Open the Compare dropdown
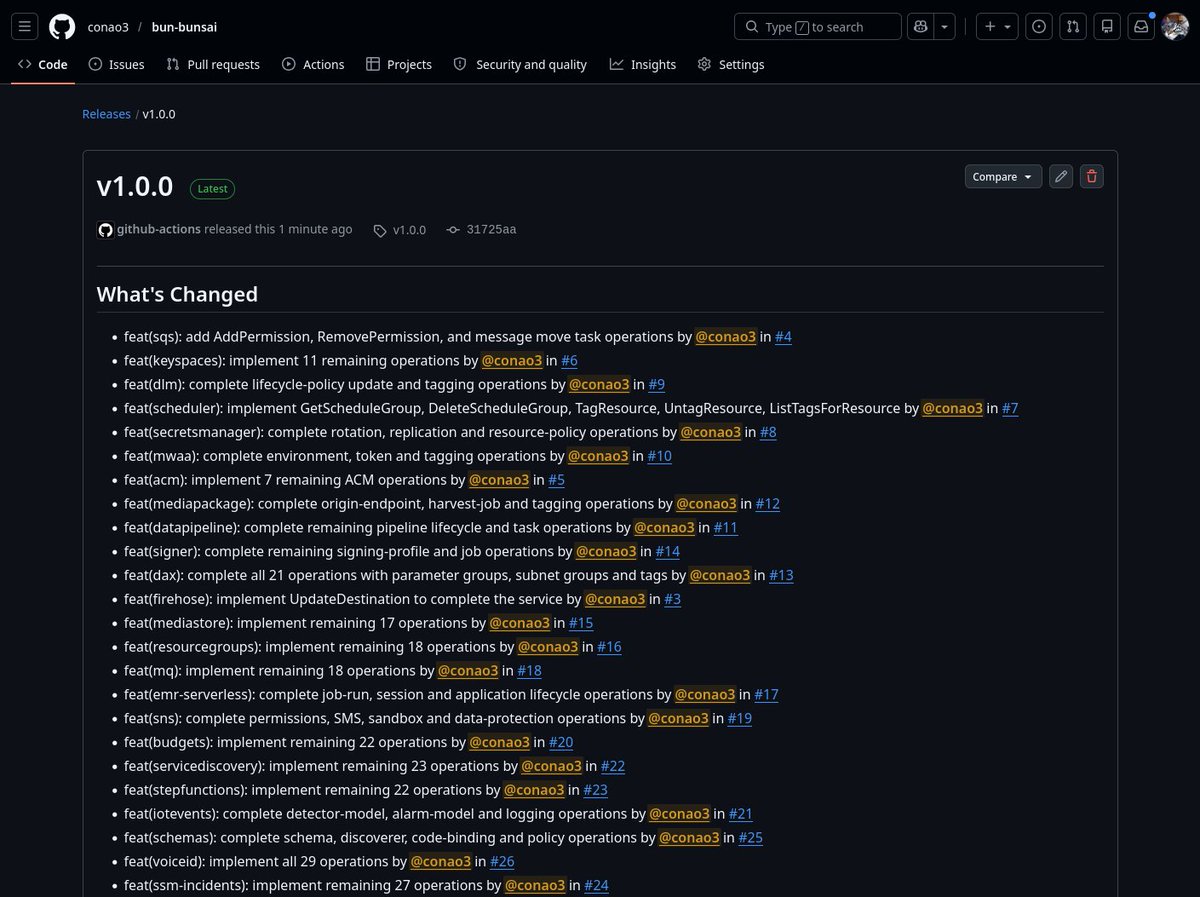 pos(1003,176)
